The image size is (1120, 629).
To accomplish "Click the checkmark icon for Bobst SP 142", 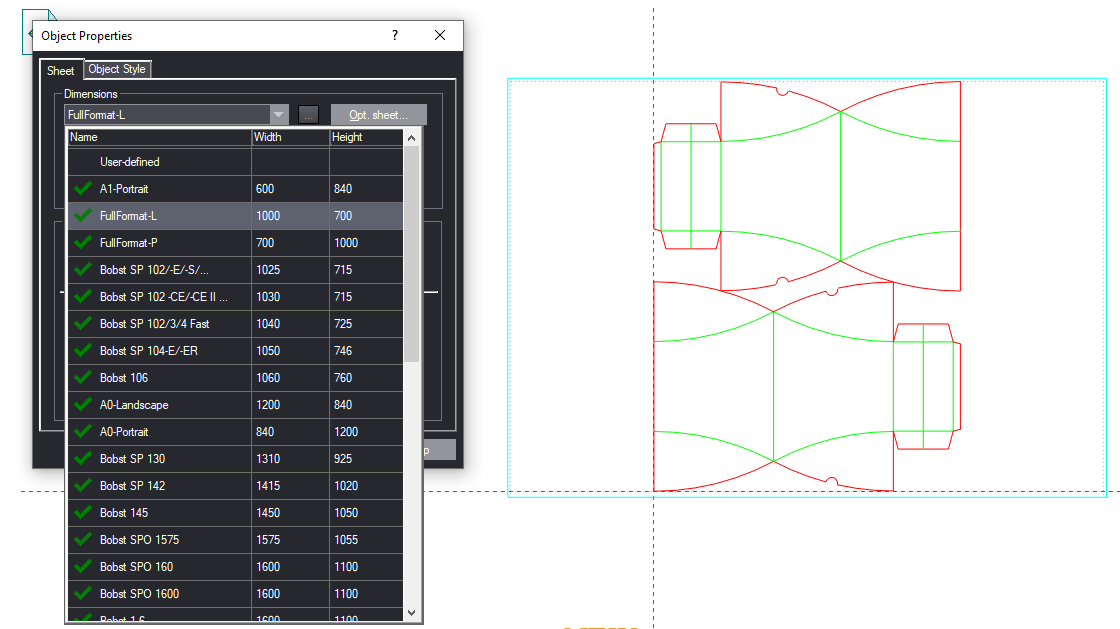I will [x=83, y=485].
